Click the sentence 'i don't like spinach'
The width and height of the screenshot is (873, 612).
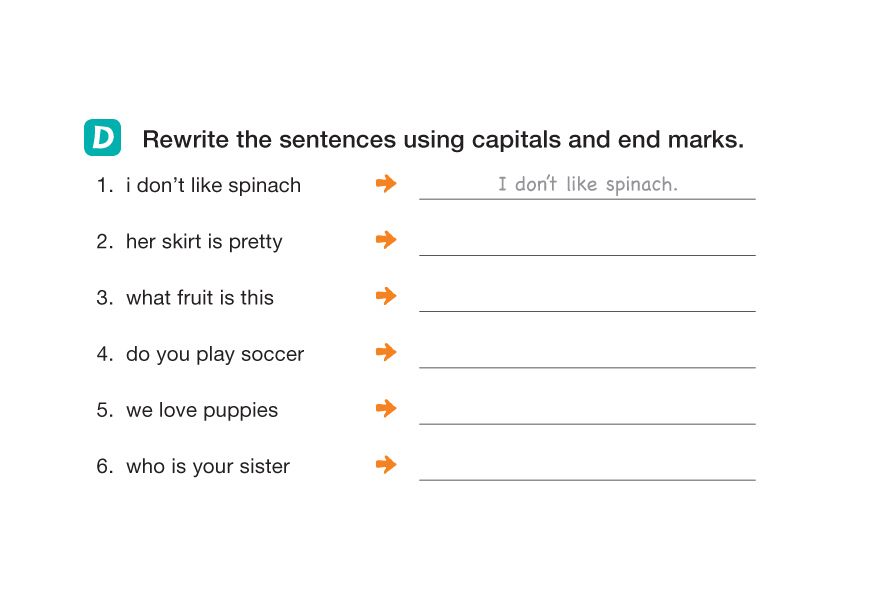coord(213,185)
